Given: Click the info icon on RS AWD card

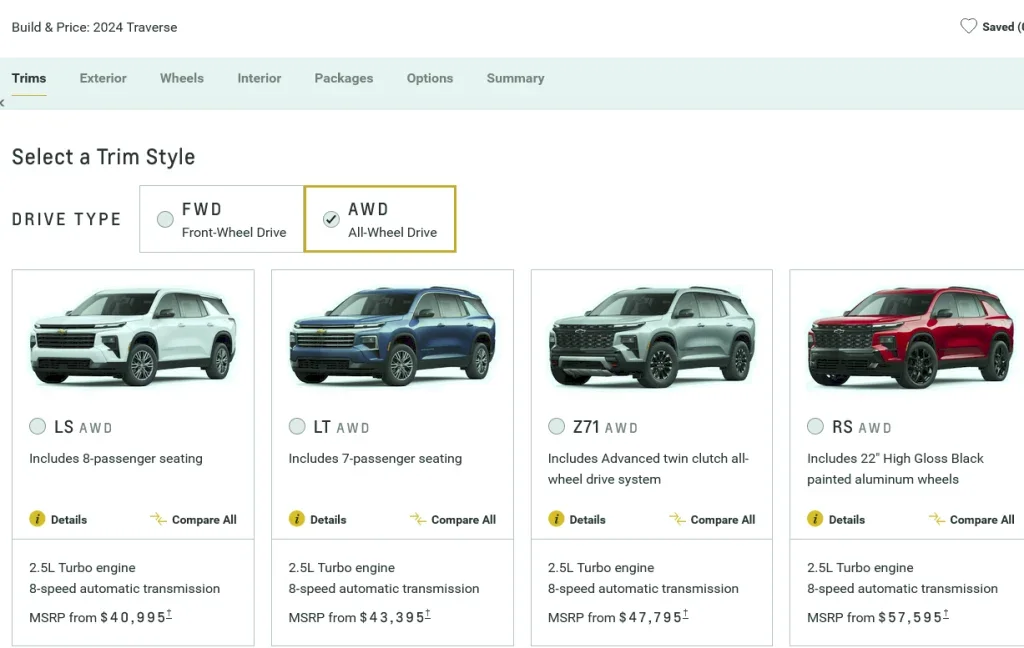Looking at the screenshot, I should pyautogui.click(x=815, y=519).
